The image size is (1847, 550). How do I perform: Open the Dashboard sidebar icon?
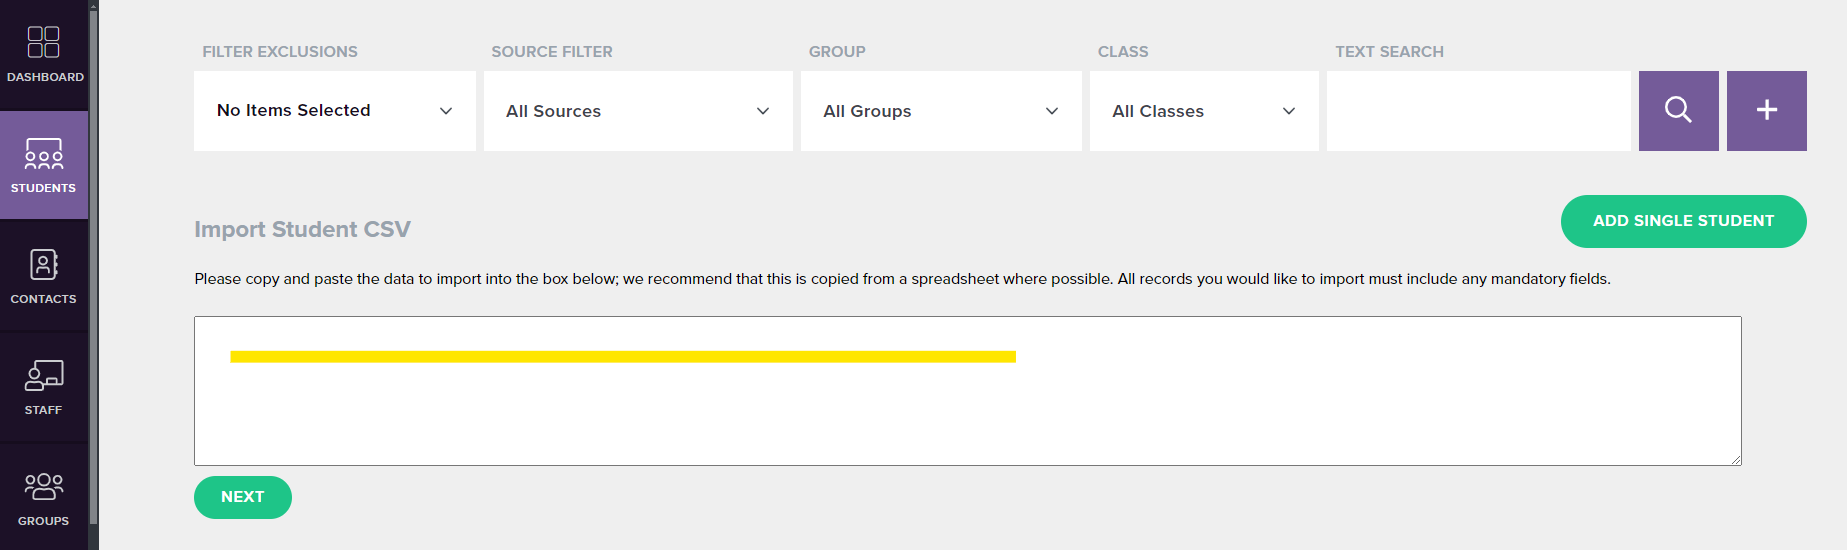point(44,54)
